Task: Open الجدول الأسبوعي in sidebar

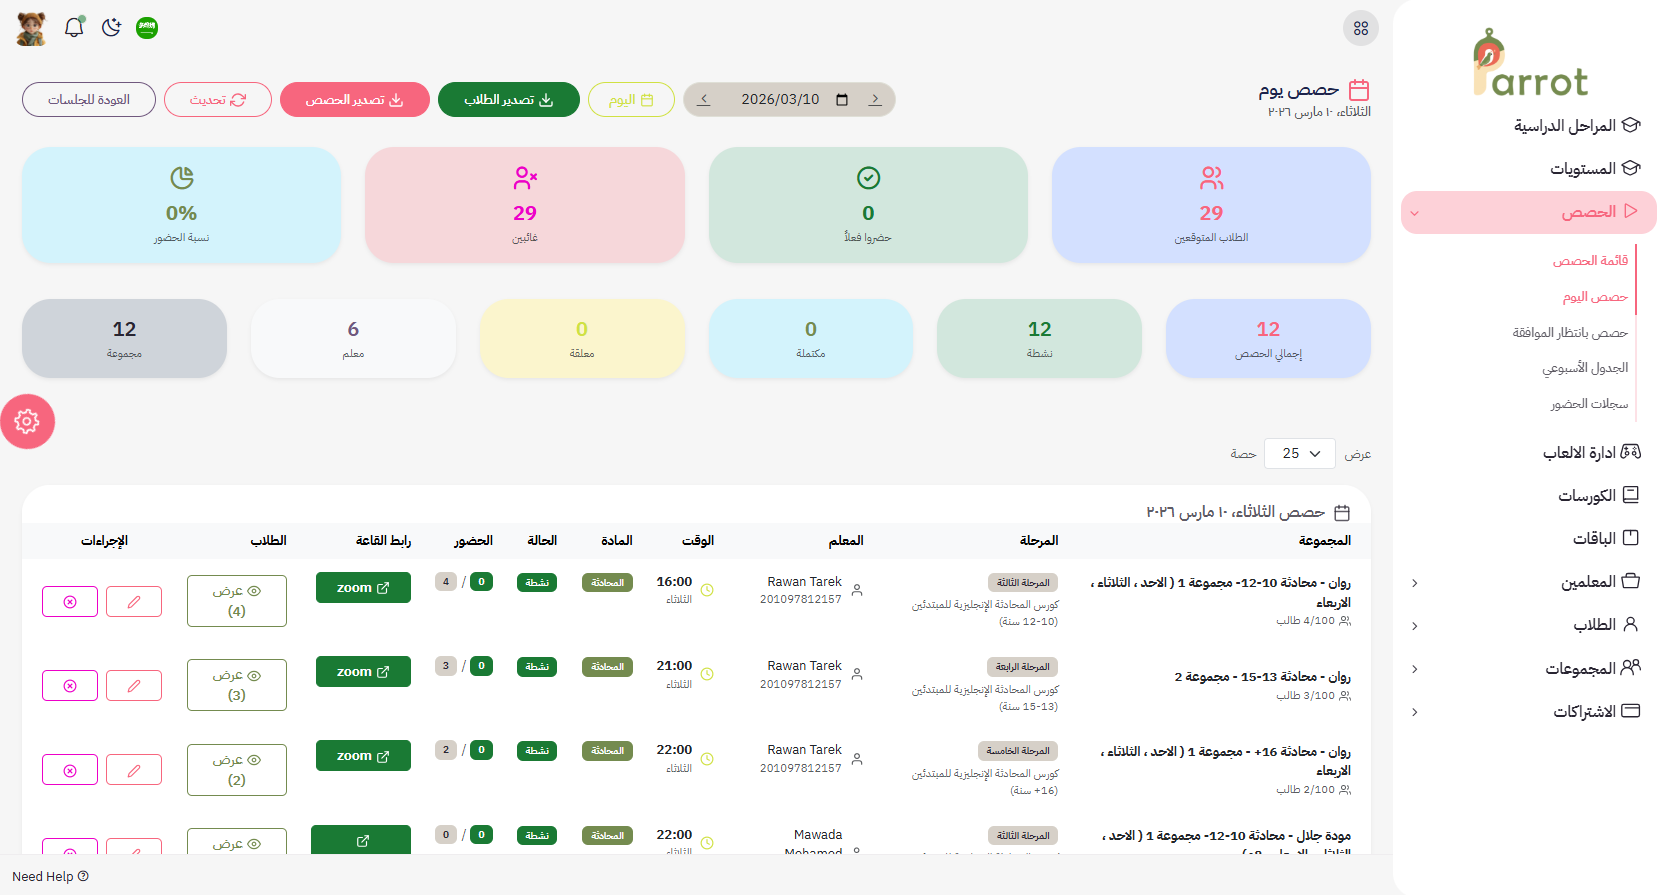Action: 1584,368
